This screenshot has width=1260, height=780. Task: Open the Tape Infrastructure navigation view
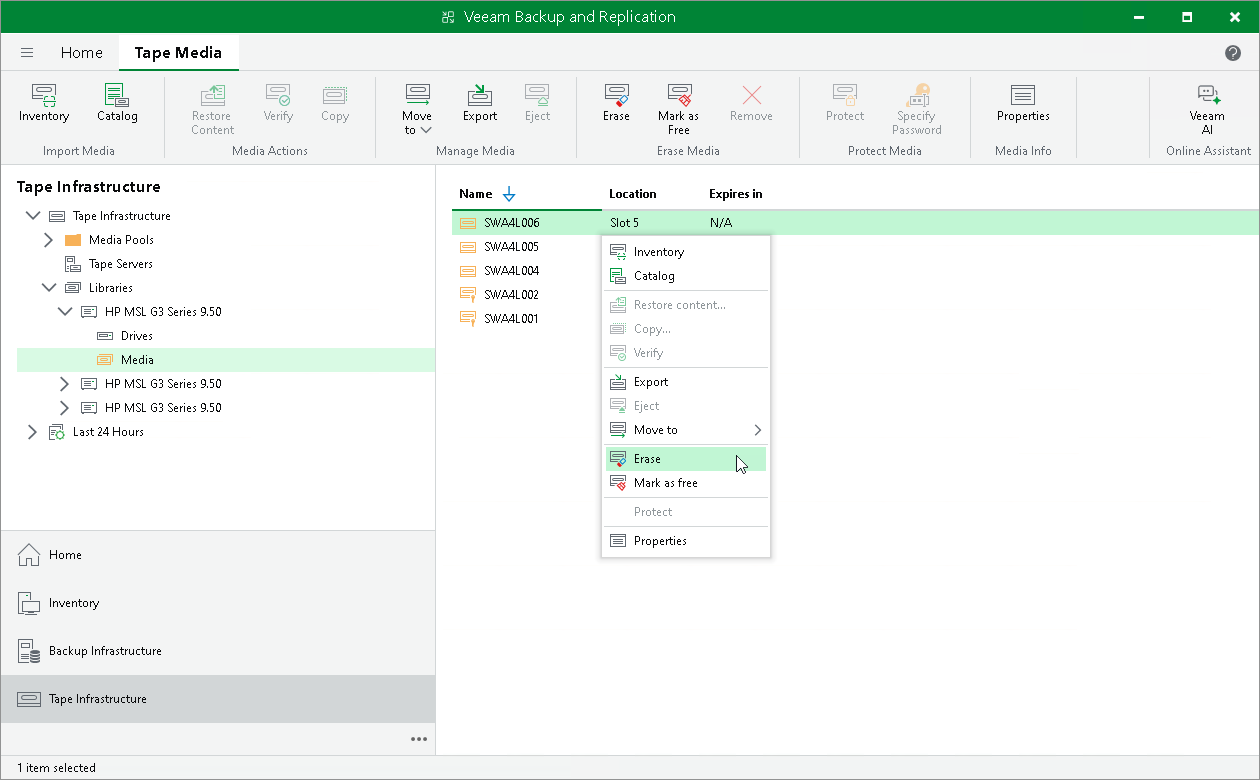pyautogui.click(x=218, y=699)
